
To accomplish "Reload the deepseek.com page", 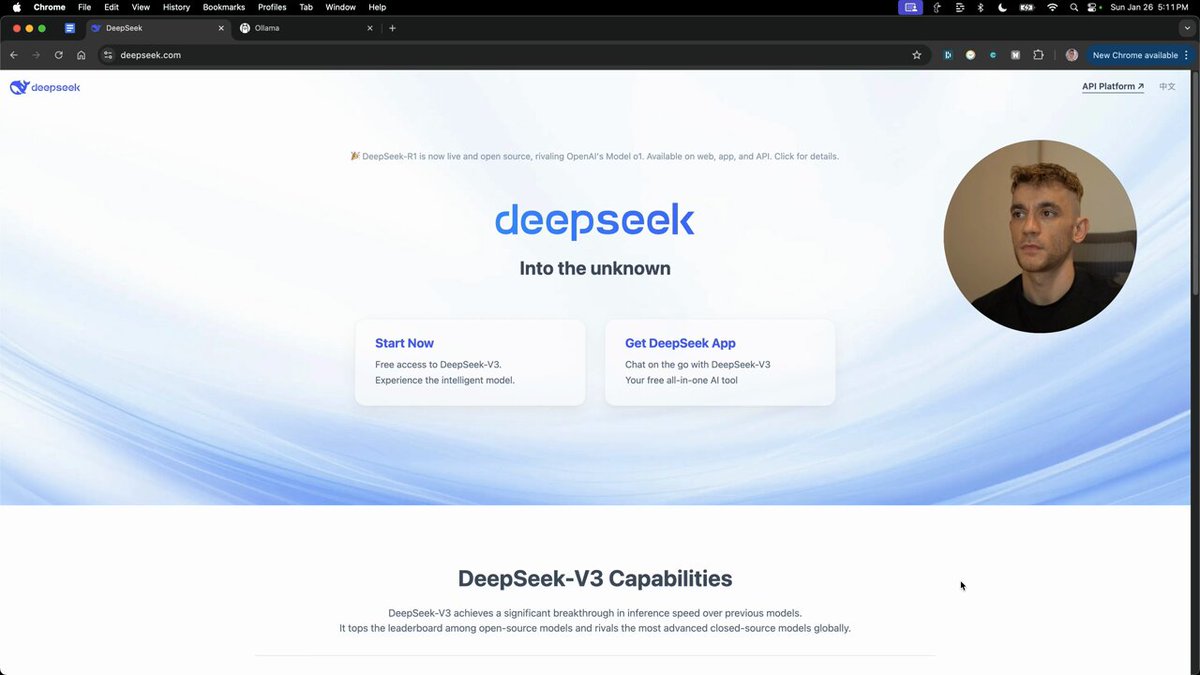I will coord(59,55).
